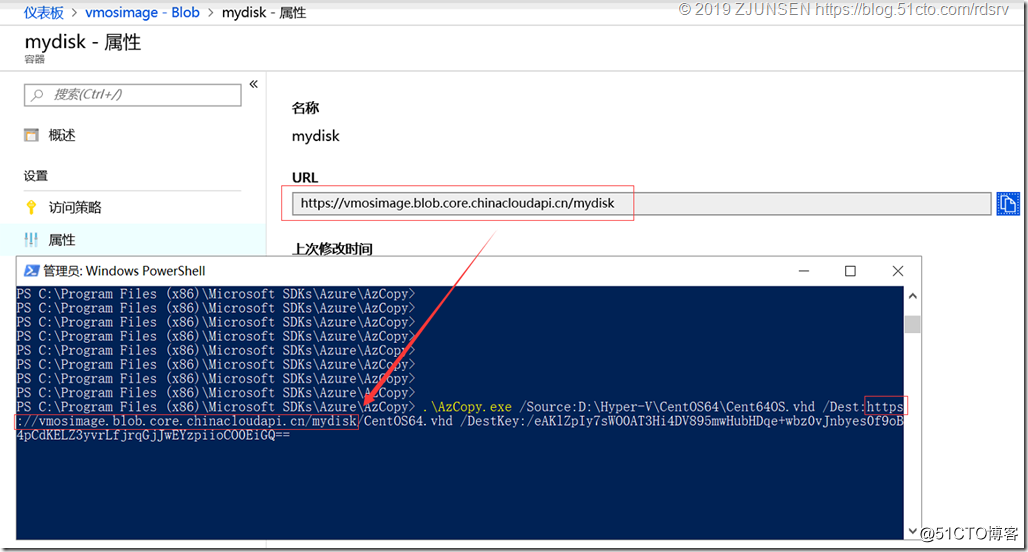
Task: Click the 访问策略 key icon
Action: [x=31, y=207]
